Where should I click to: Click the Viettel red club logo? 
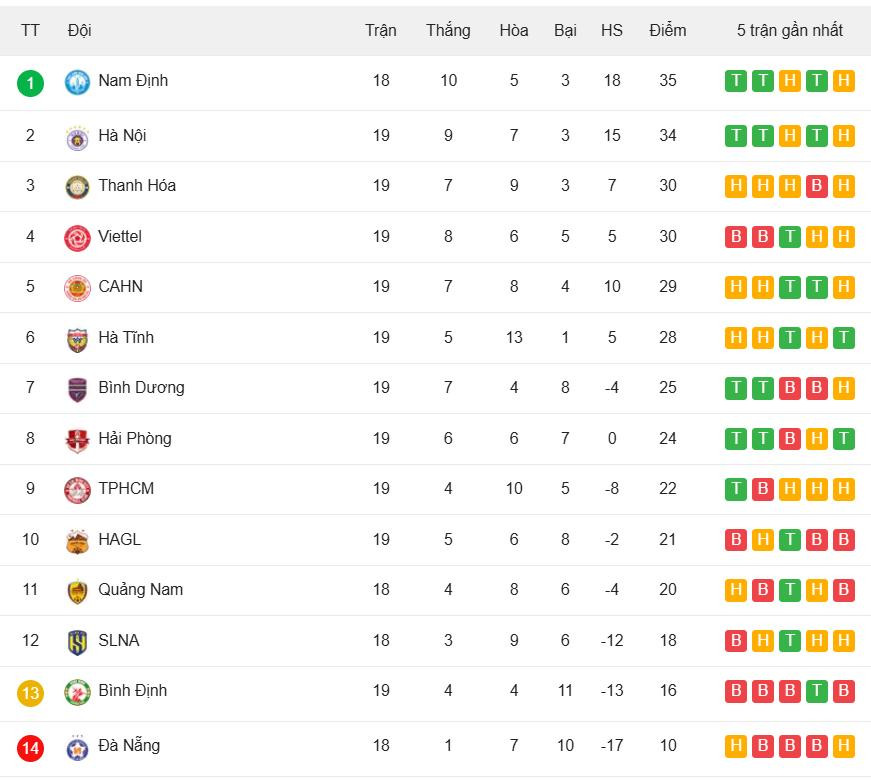(x=77, y=238)
